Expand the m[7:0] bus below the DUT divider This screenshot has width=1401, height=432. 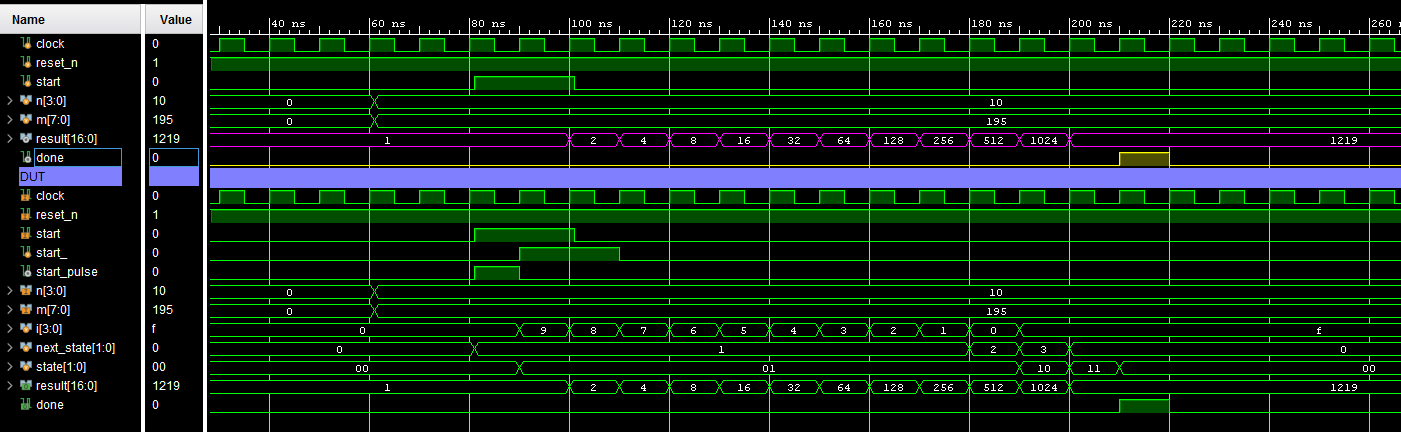point(9,310)
